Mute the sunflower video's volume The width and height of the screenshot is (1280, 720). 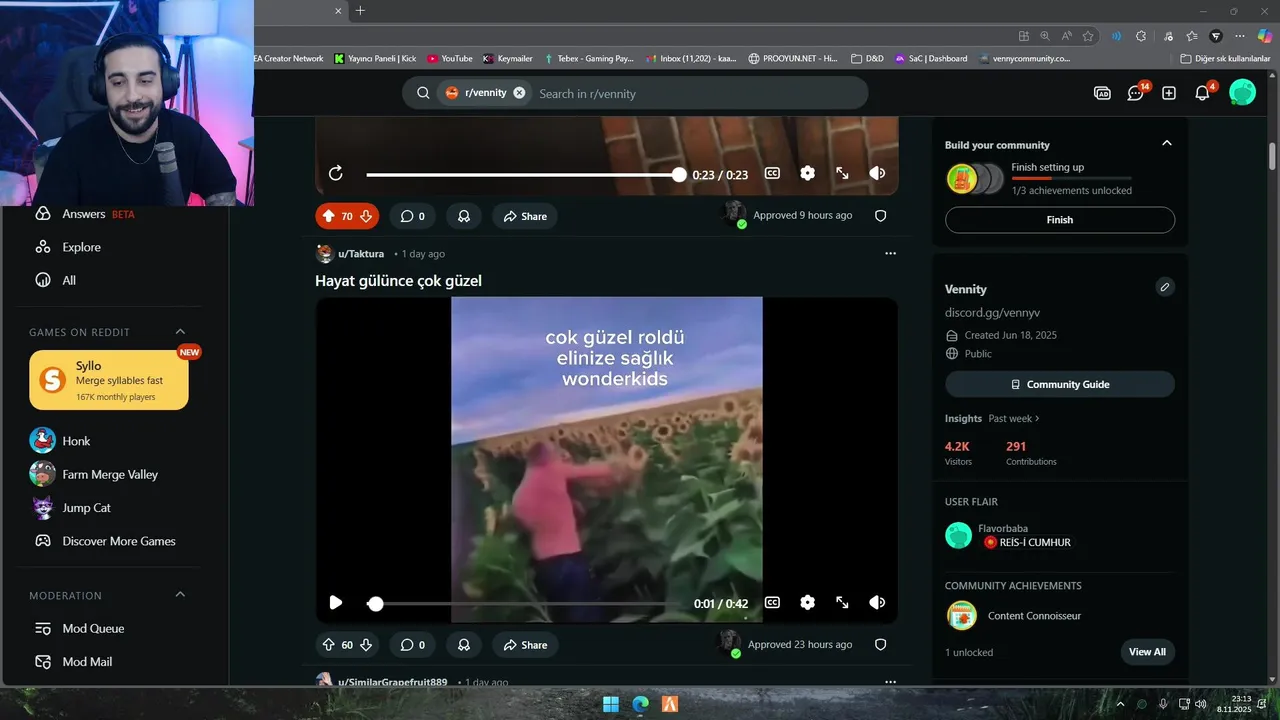tap(877, 603)
